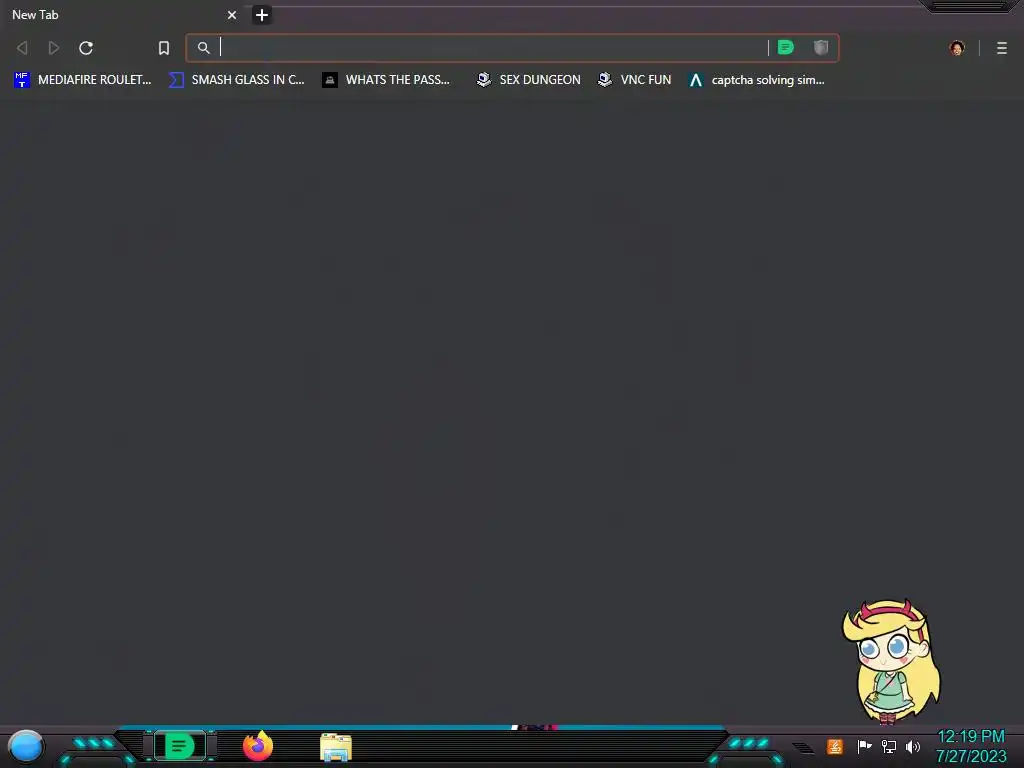
Task: Go forward with the forward arrow
Action: pyautogui.click(x=54, y=48)
